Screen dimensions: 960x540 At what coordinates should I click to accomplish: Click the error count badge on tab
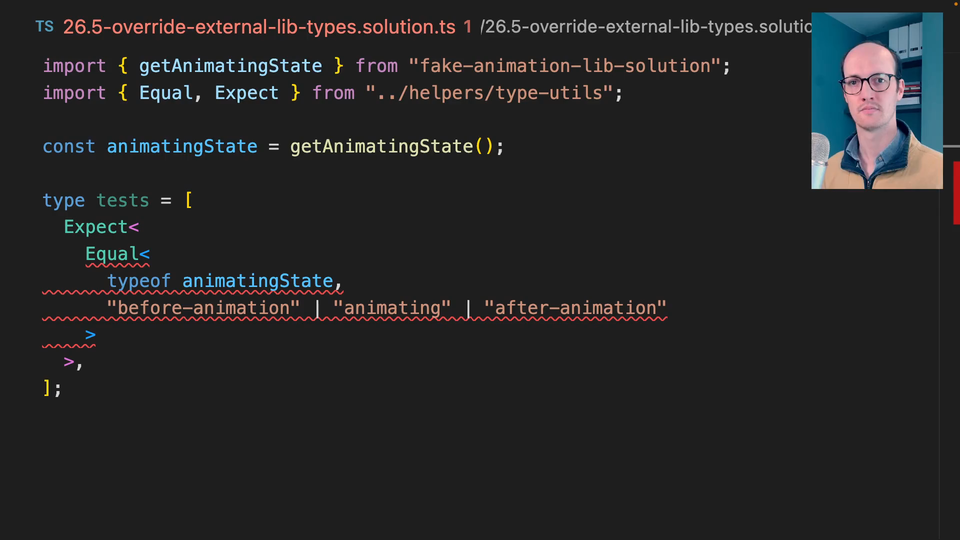click(467, 27)
